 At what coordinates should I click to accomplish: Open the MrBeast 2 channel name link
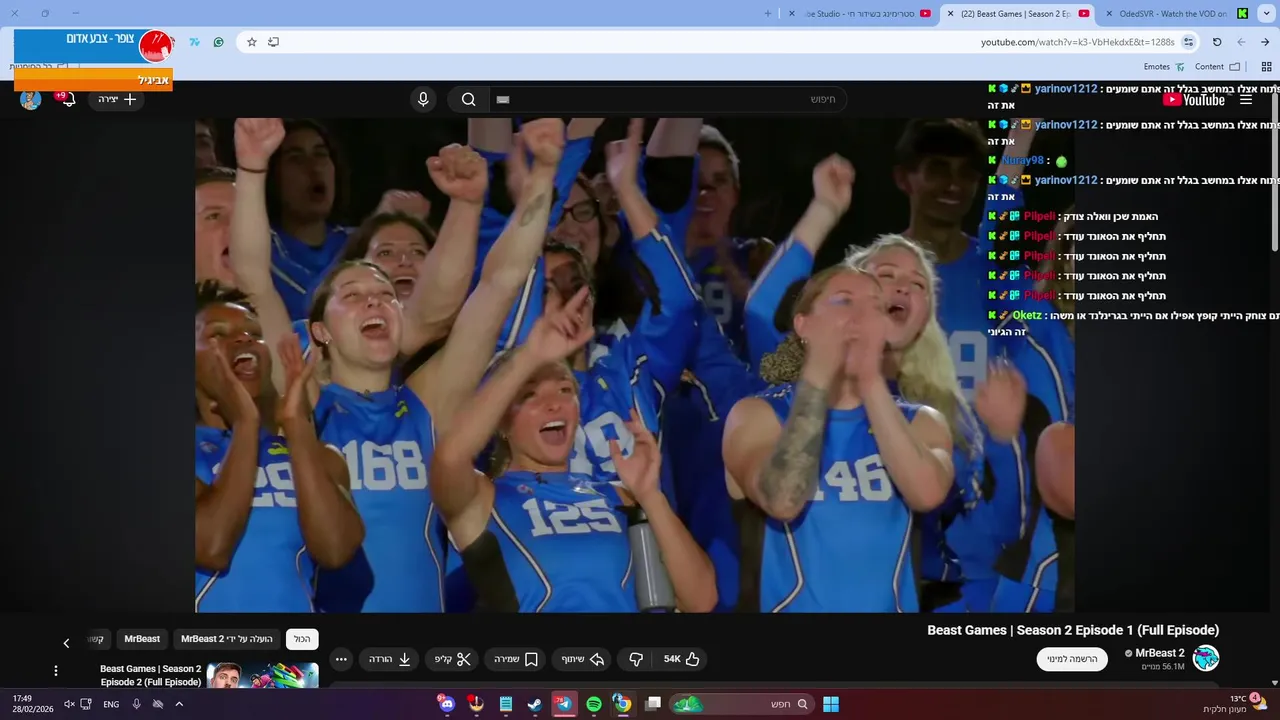tap(1159, 653)
